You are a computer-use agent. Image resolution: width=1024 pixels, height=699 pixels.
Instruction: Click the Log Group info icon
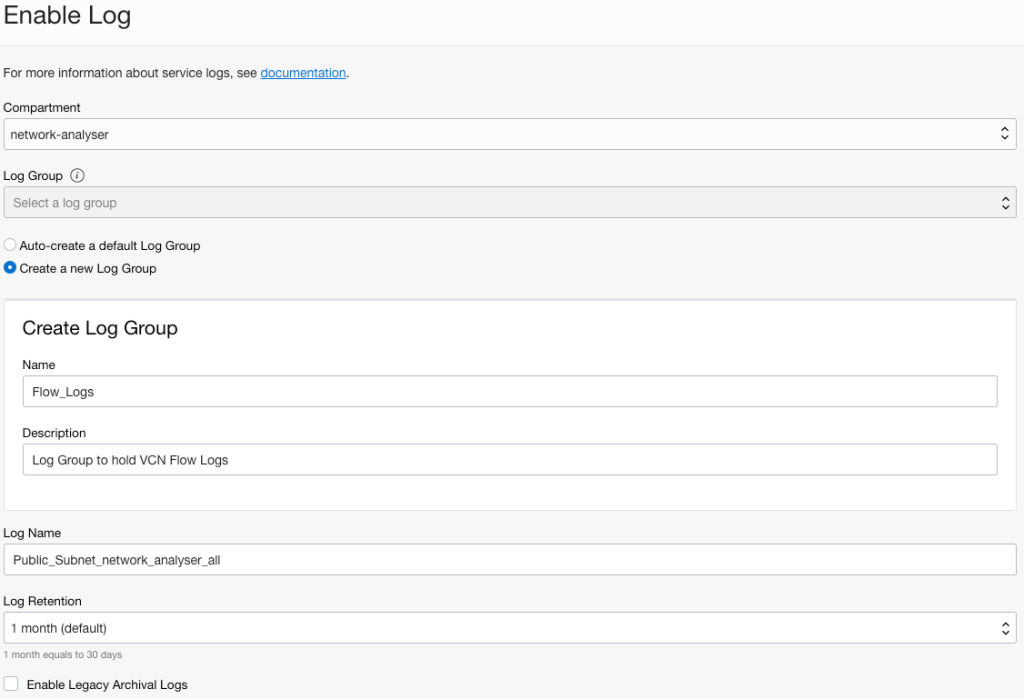[77, 176]
